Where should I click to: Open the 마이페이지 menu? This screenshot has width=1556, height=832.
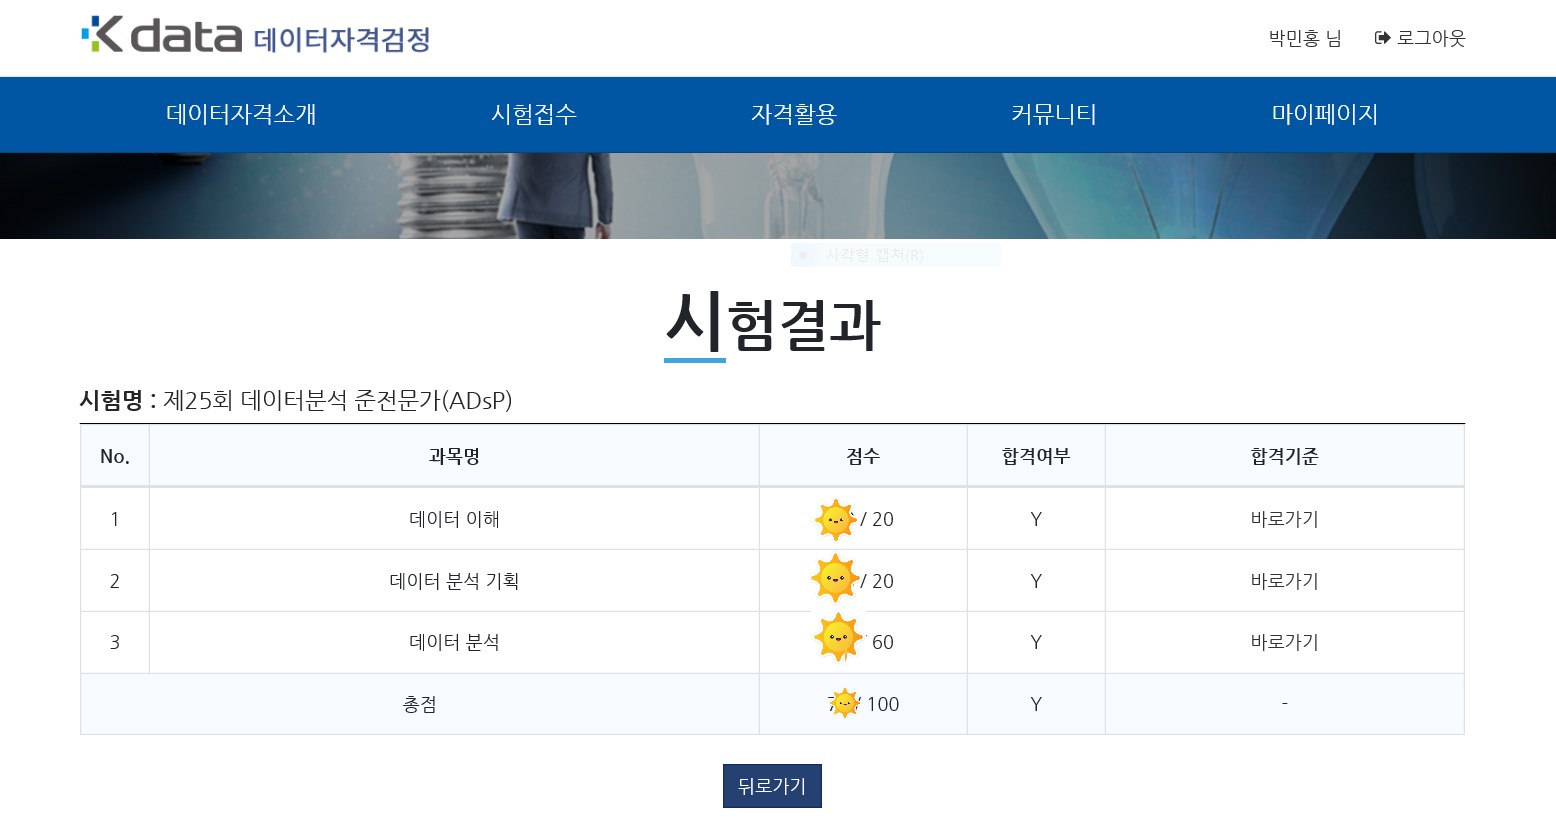tap(1325, 114)
